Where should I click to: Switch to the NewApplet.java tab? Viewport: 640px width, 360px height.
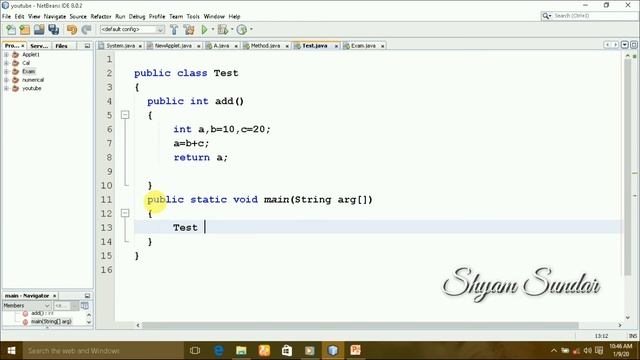[173, 46]
